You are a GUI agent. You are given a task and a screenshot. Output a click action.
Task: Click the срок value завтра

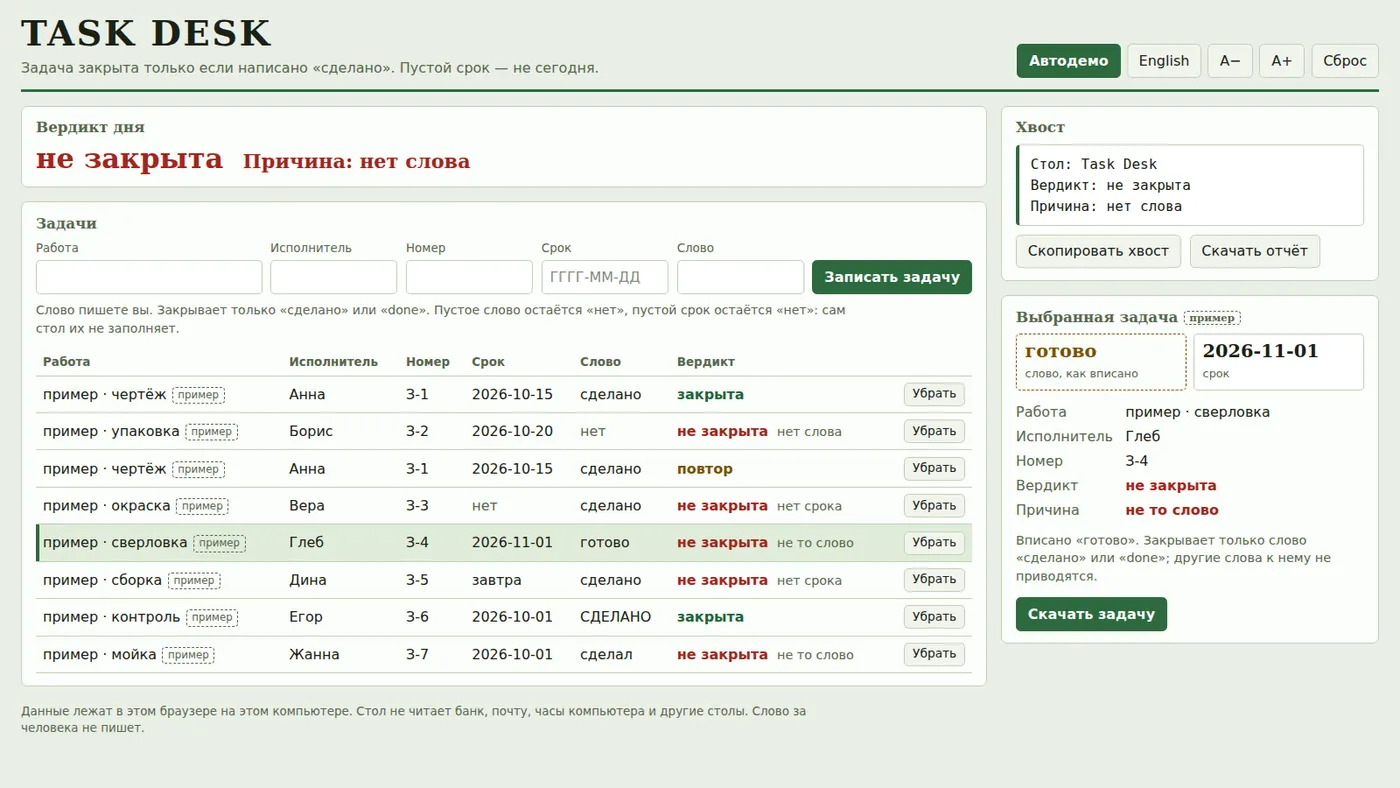click(497, 580)
